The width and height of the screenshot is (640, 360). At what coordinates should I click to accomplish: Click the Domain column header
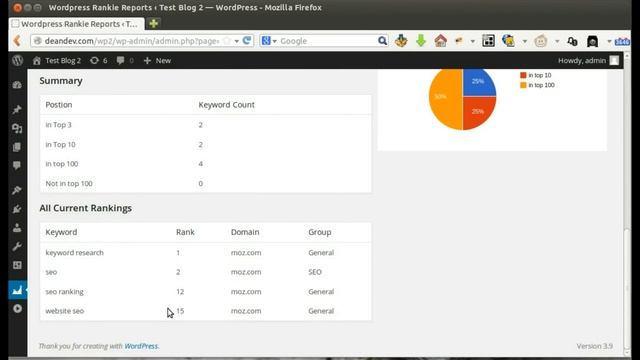pos(245,232)
